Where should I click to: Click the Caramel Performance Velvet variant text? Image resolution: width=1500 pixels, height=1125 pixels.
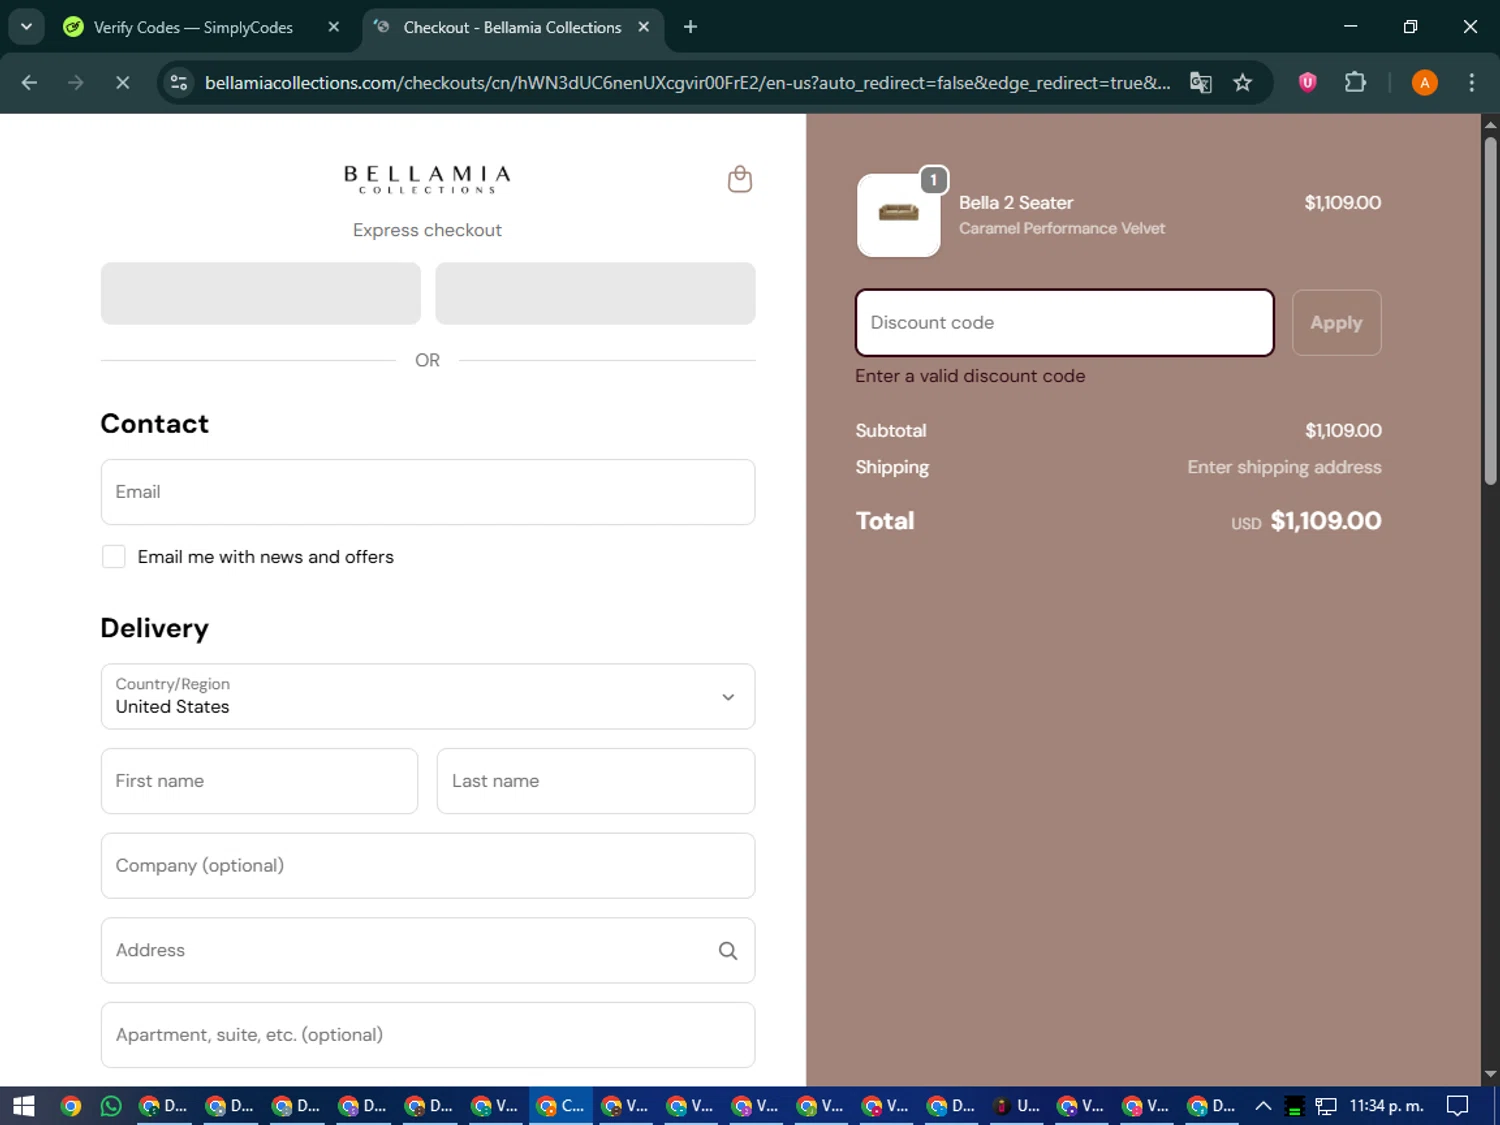(1062, 229)
